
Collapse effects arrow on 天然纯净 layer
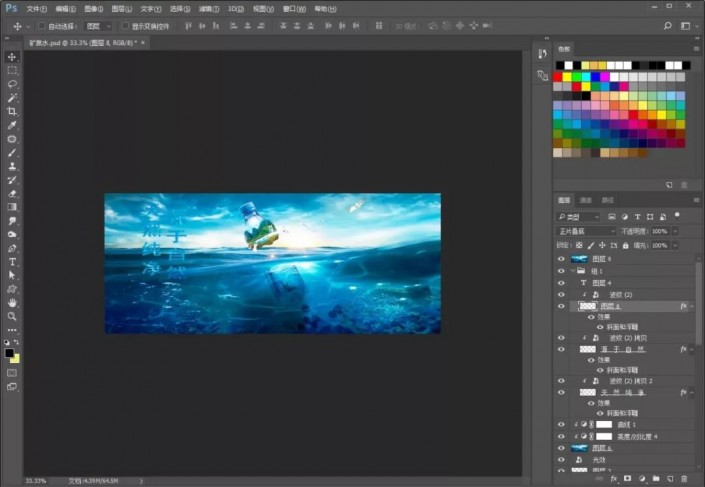coord(692,393)
